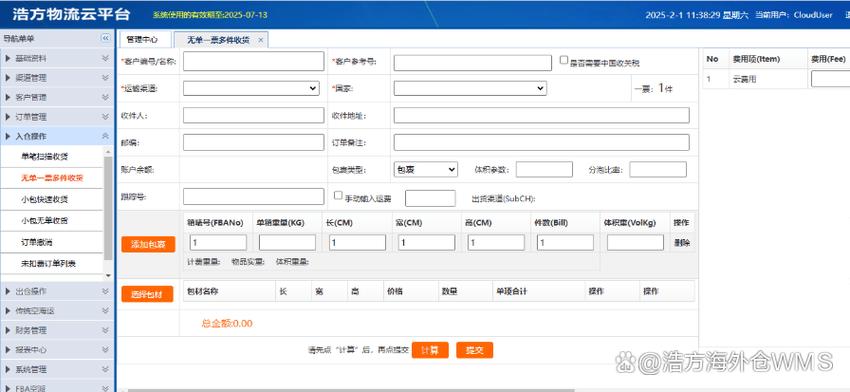Focus the 体积参数 input field
This screenshot has width=850, height=392.
click(544, 170)
